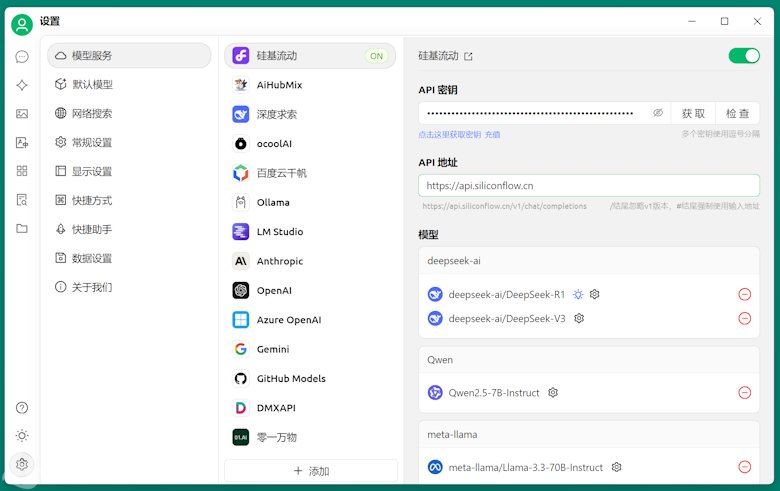Open external link next to 硅基流动 title
Screen dimensions: 780x491
click(468, 56)
